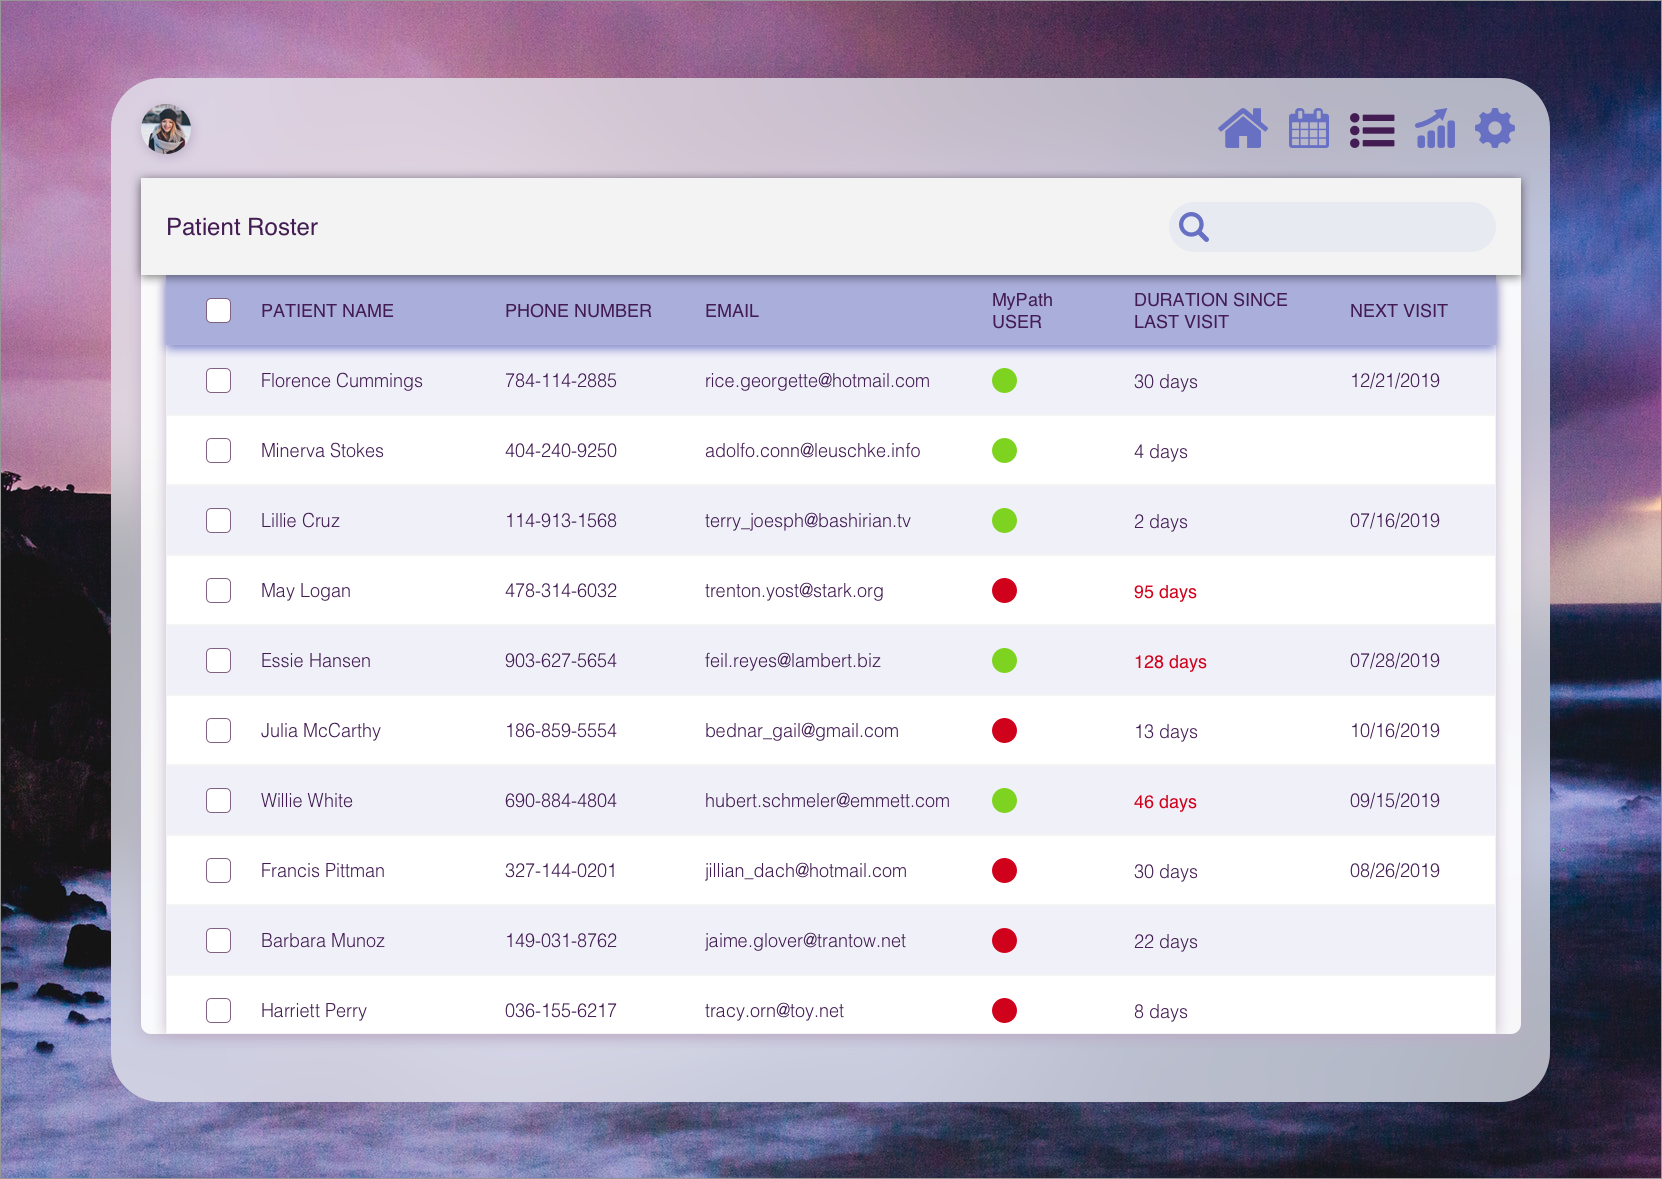Open the Home icon in top navigation
Viewport: 1662px width, 1179px height.
click(x=1243, y=128)
